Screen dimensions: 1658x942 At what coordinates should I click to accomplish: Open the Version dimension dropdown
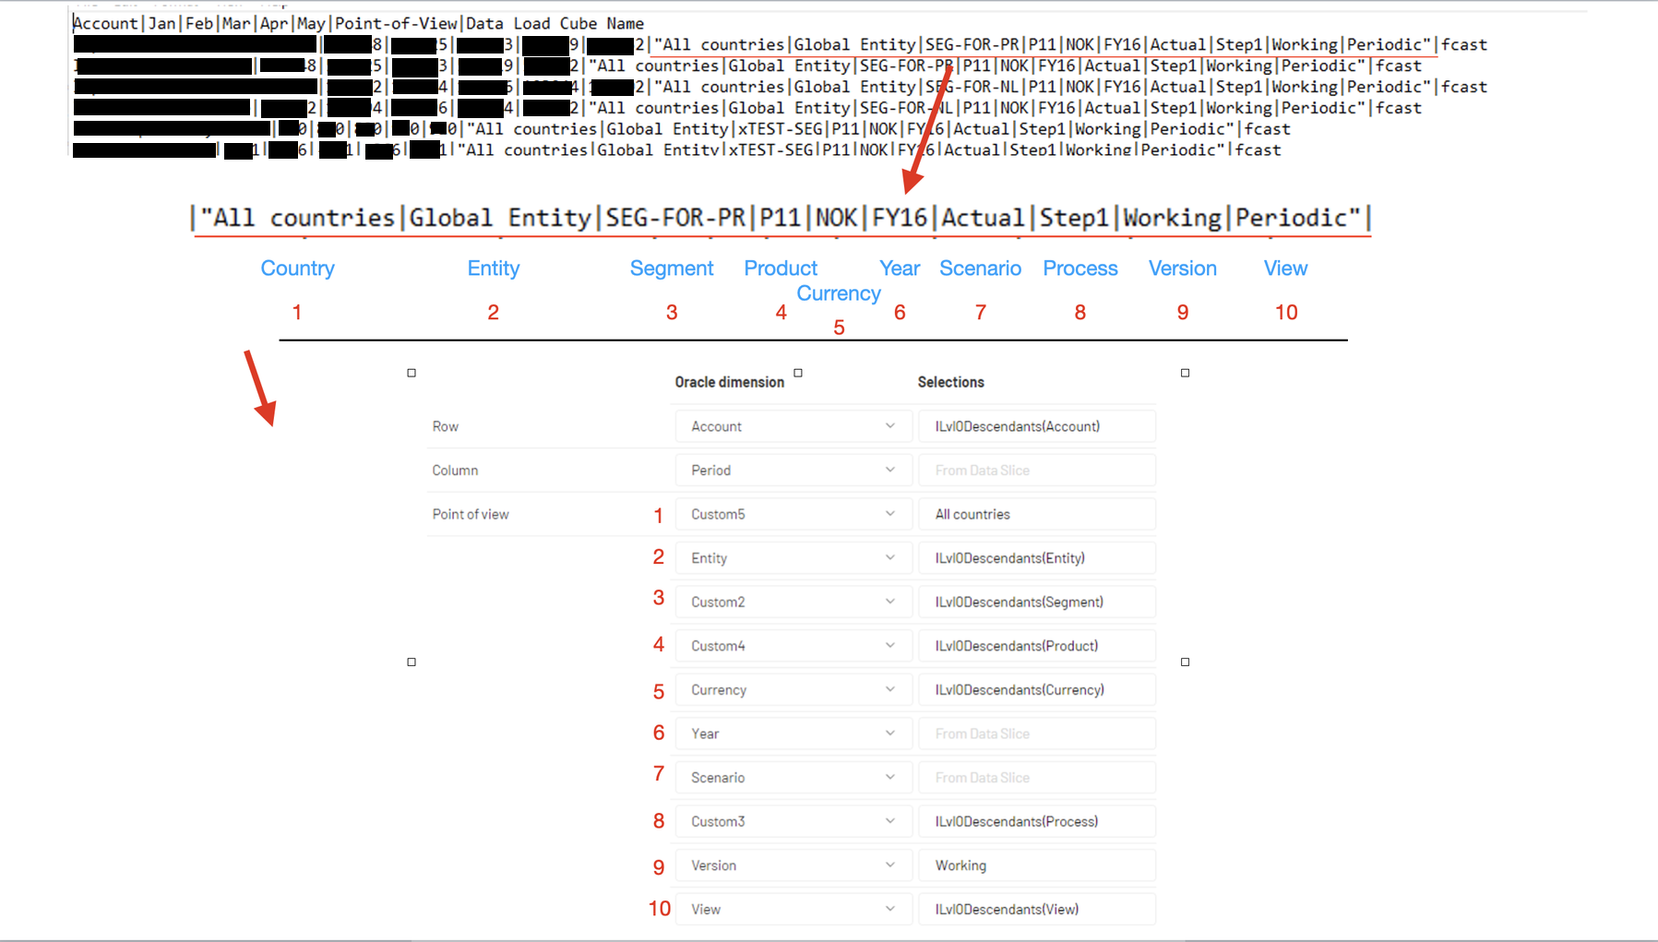[x=793, y=866]
